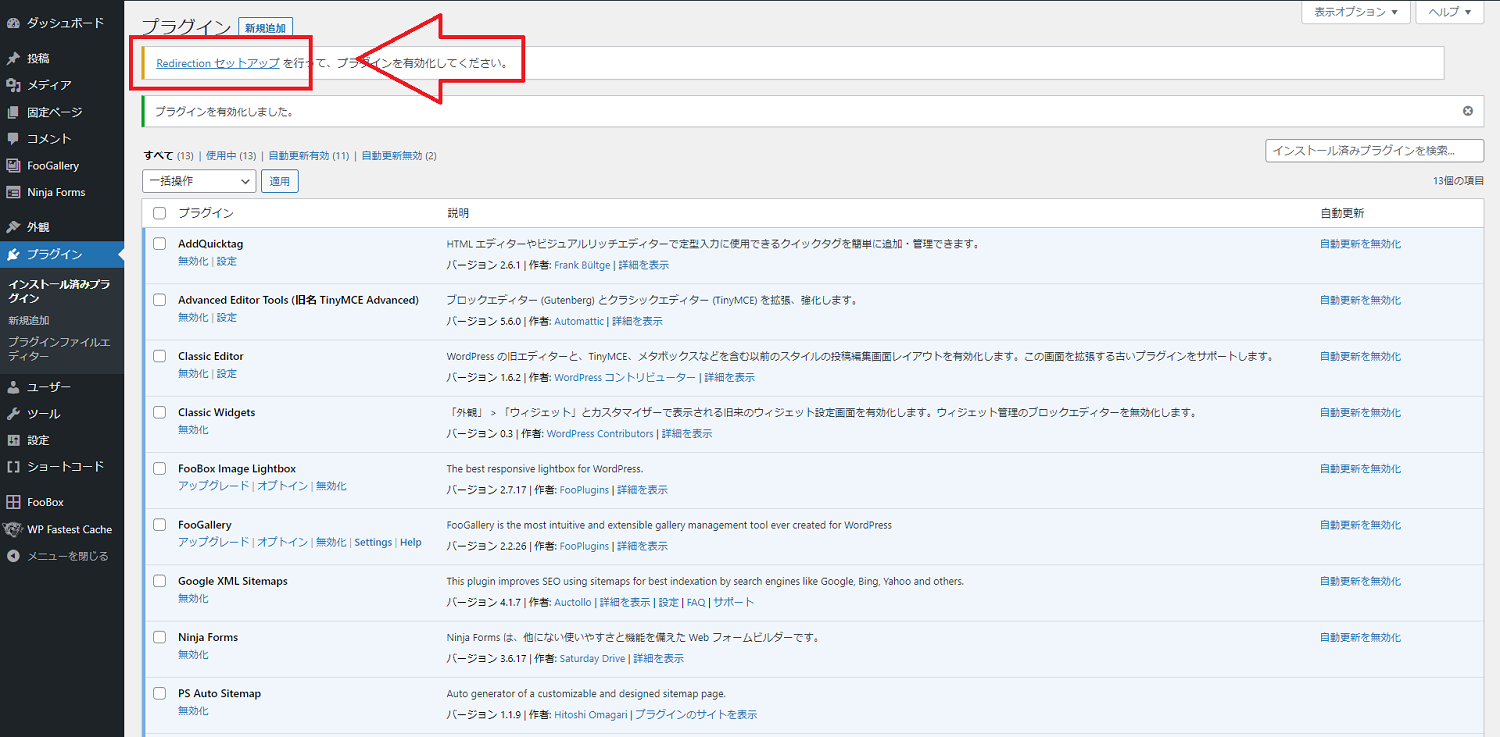
Task: Click the 適用 apply button
Action: tap(280, 181)
